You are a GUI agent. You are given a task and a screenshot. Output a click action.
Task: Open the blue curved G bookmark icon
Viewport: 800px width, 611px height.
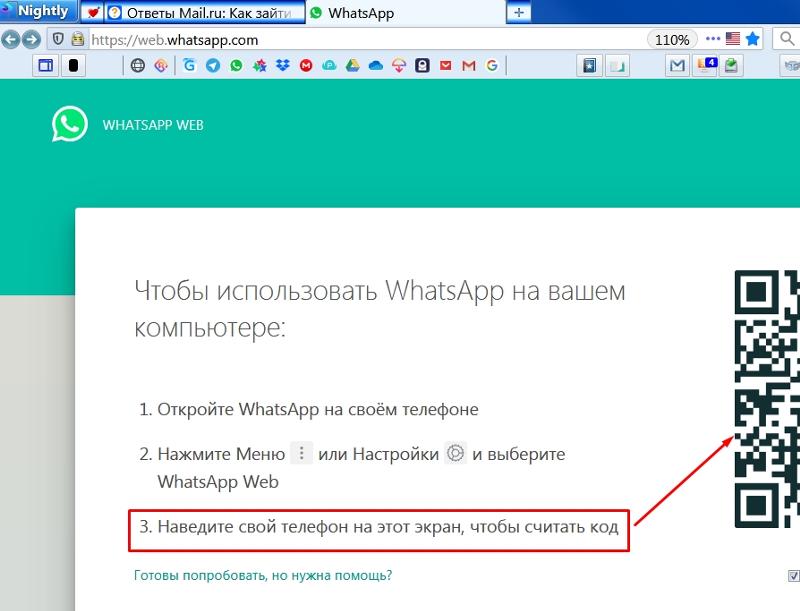click(x=189, y=65)
